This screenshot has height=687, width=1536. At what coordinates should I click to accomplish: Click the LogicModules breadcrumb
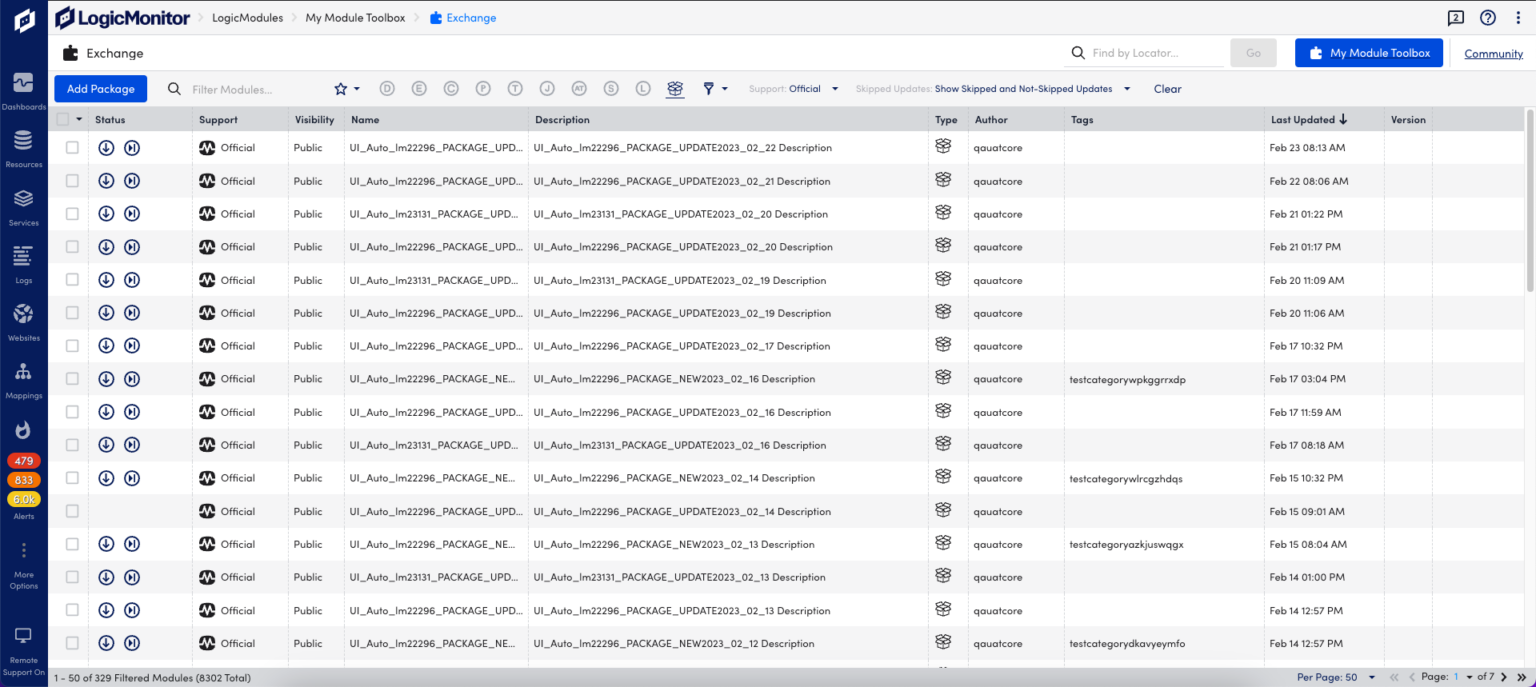(x=247, y=18)
